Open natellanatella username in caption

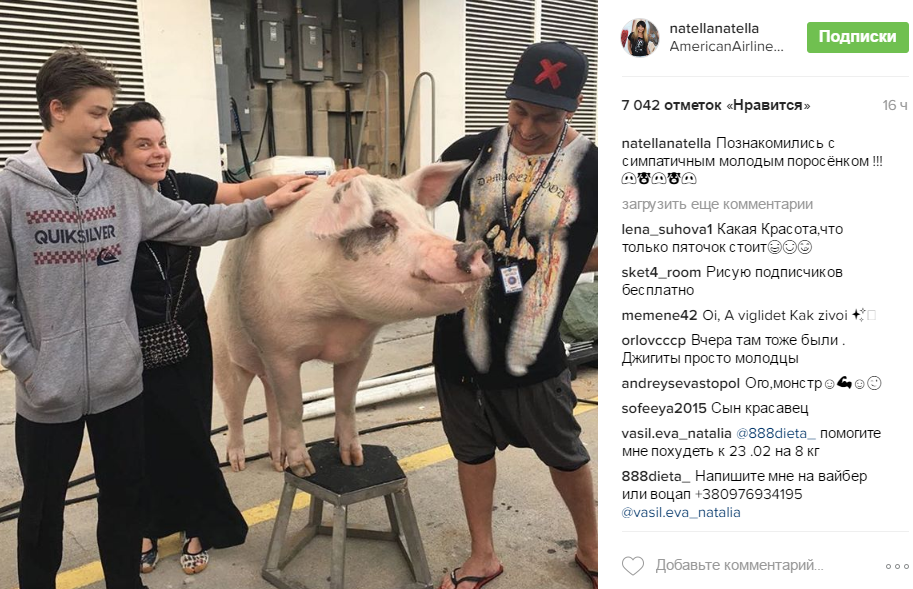(x=666, y=143)
